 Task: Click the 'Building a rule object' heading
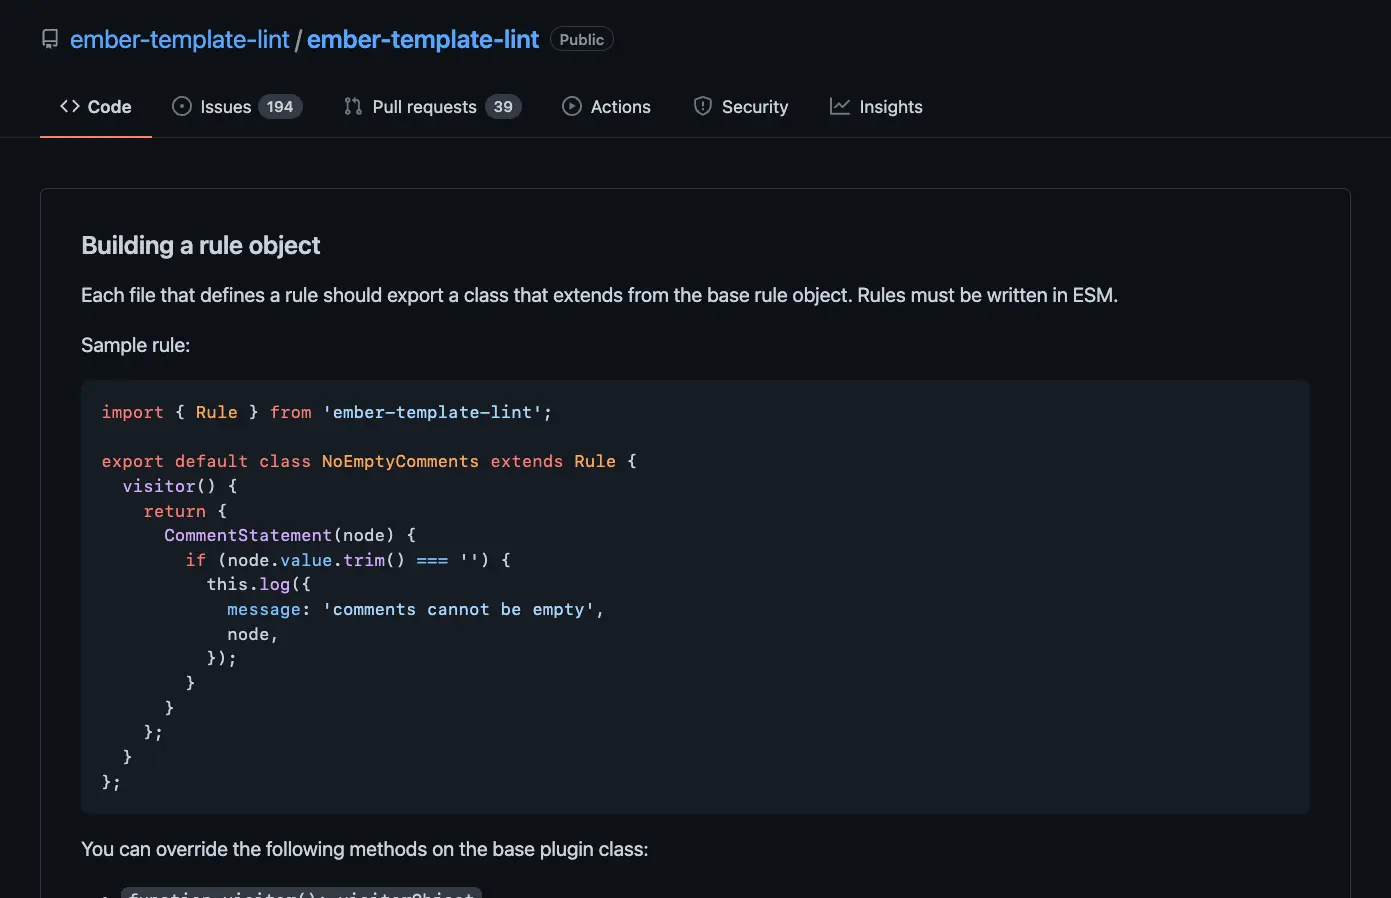pyautogui.click(x=201, y=245)
